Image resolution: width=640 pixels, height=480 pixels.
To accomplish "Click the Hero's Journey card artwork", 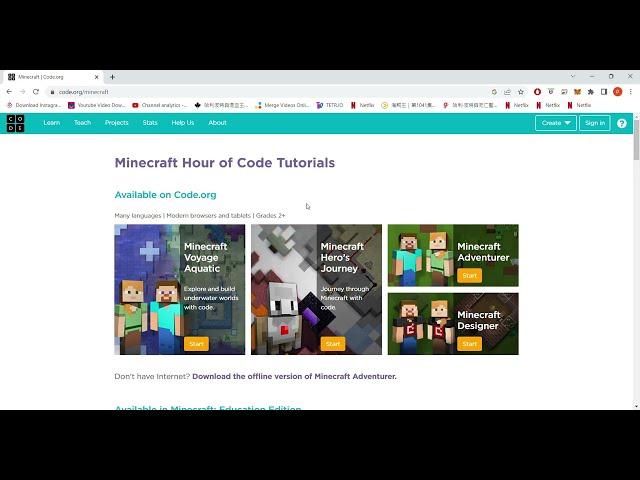I will (284, 289).
